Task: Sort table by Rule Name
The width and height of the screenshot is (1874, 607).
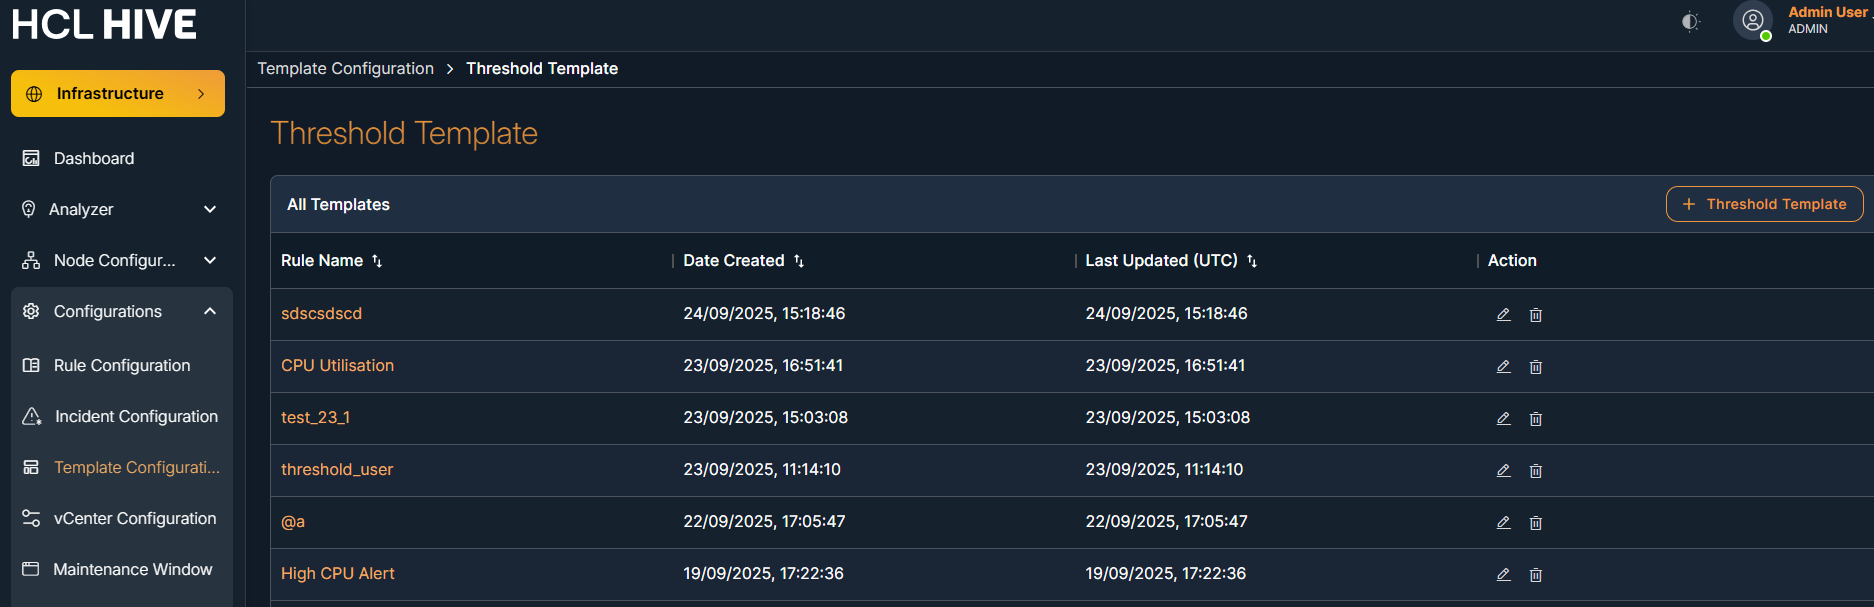Action: (x=377, y=261)
